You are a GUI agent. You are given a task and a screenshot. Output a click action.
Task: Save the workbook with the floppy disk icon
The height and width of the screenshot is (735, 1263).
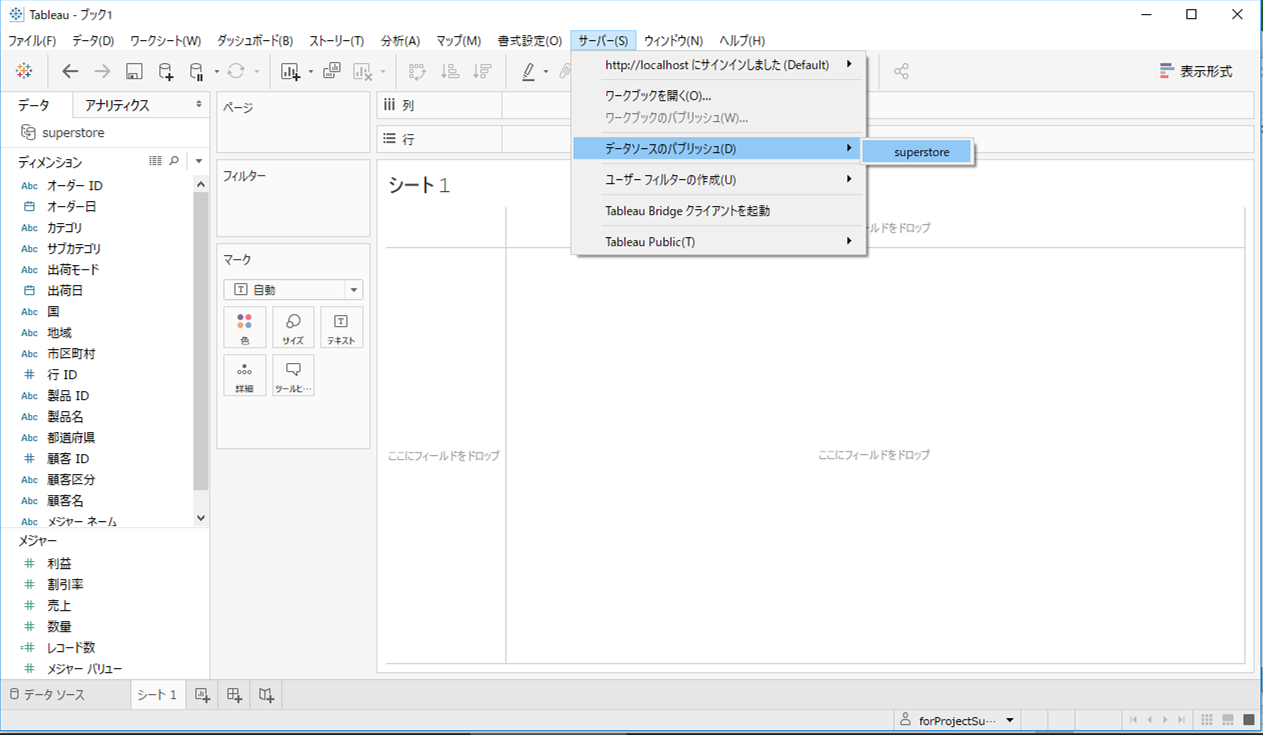[x=134, y=71]
